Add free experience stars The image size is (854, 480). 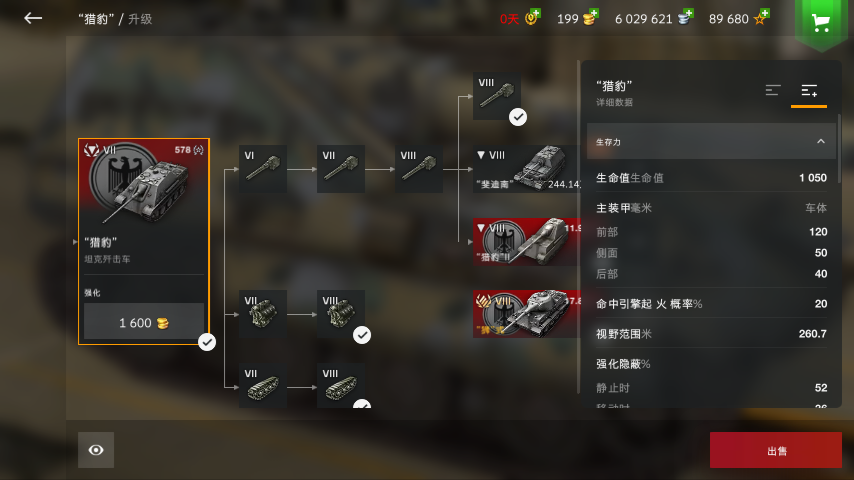[x=765, y=13]
